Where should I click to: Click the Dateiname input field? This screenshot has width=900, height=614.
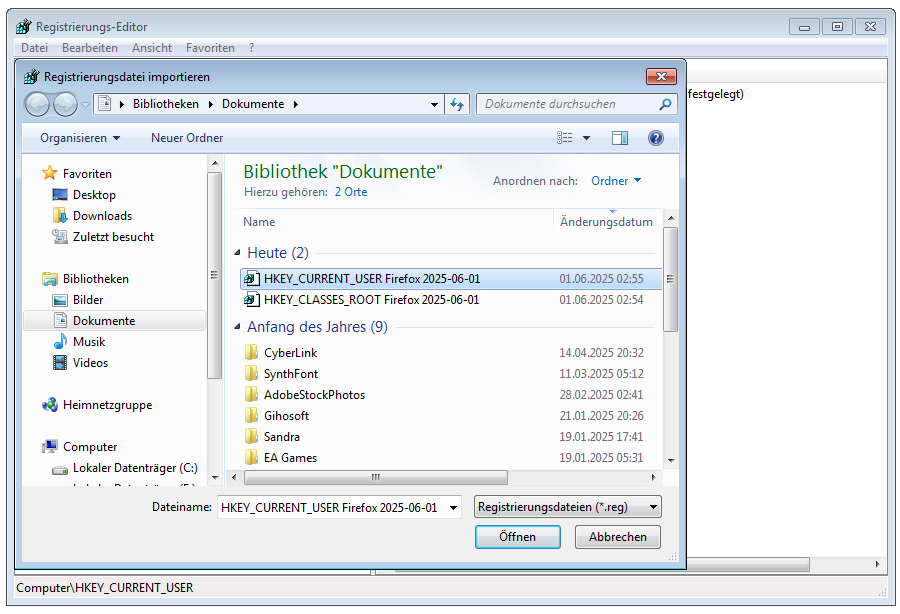coord(330,507)
